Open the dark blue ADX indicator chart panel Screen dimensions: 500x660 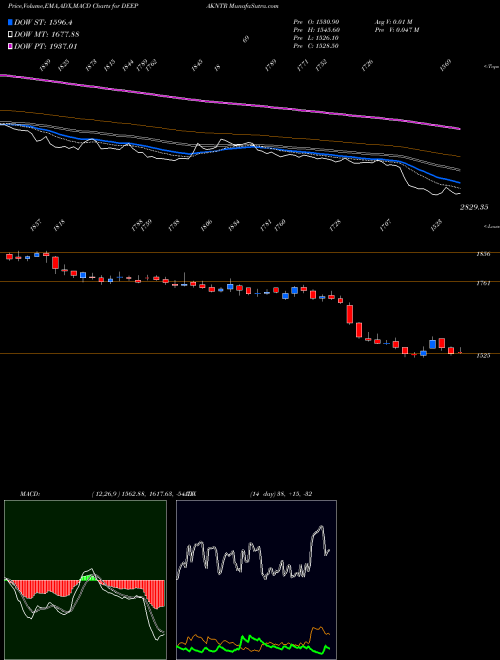click(x=256, y=580)
